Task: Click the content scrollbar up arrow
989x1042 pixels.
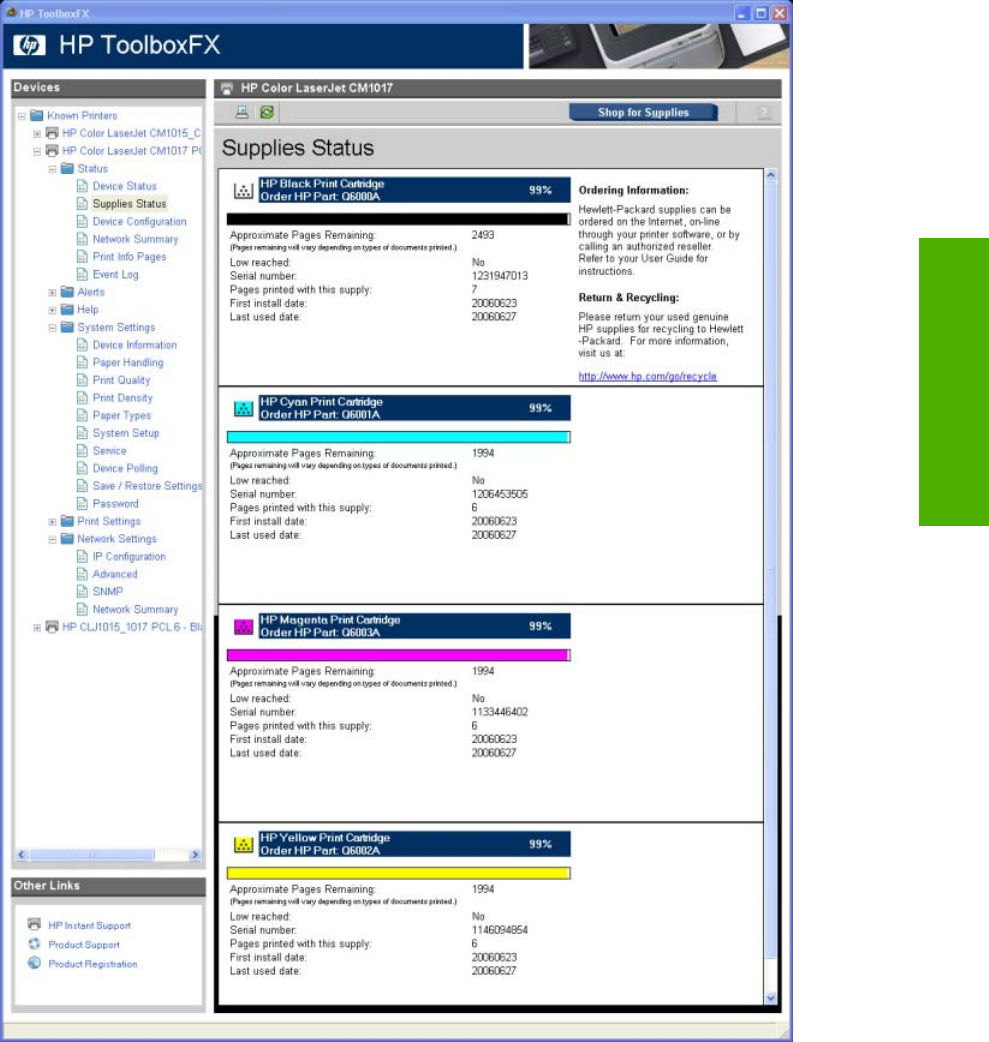Action: click(x=771, y=175)
